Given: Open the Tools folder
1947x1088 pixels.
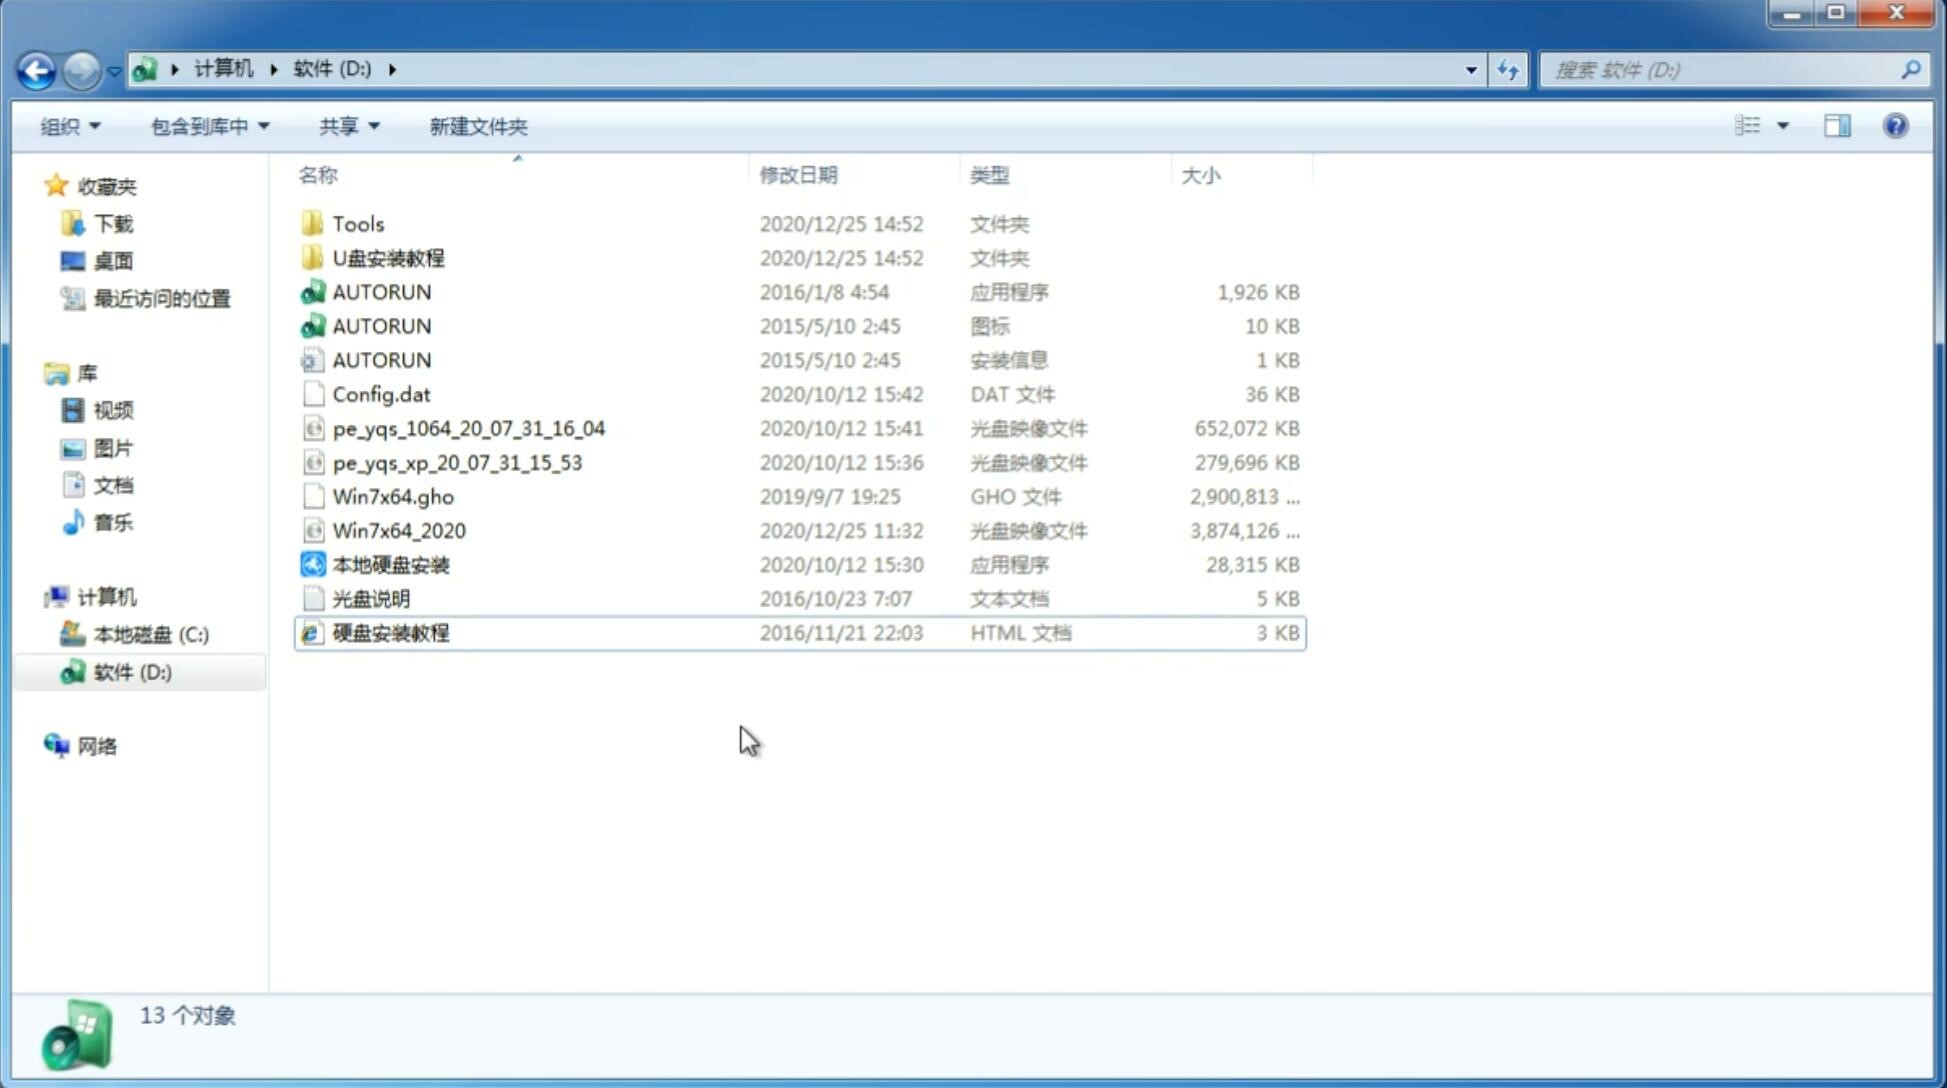Looking at the screenshot, I should coord(357,223).
